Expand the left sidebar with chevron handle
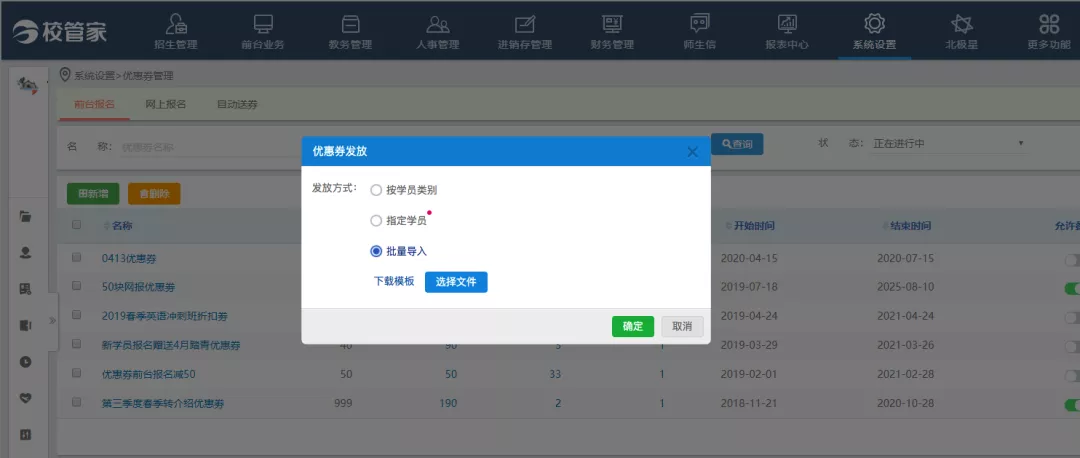1080x458 pixels. click(52, 319)
